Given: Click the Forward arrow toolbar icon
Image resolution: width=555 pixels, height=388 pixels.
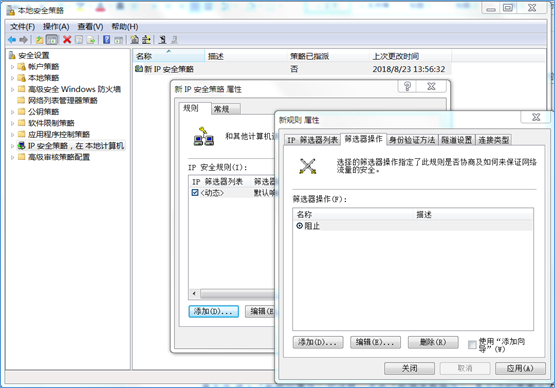Looking at the screenshot, I should tap(23, 40).
